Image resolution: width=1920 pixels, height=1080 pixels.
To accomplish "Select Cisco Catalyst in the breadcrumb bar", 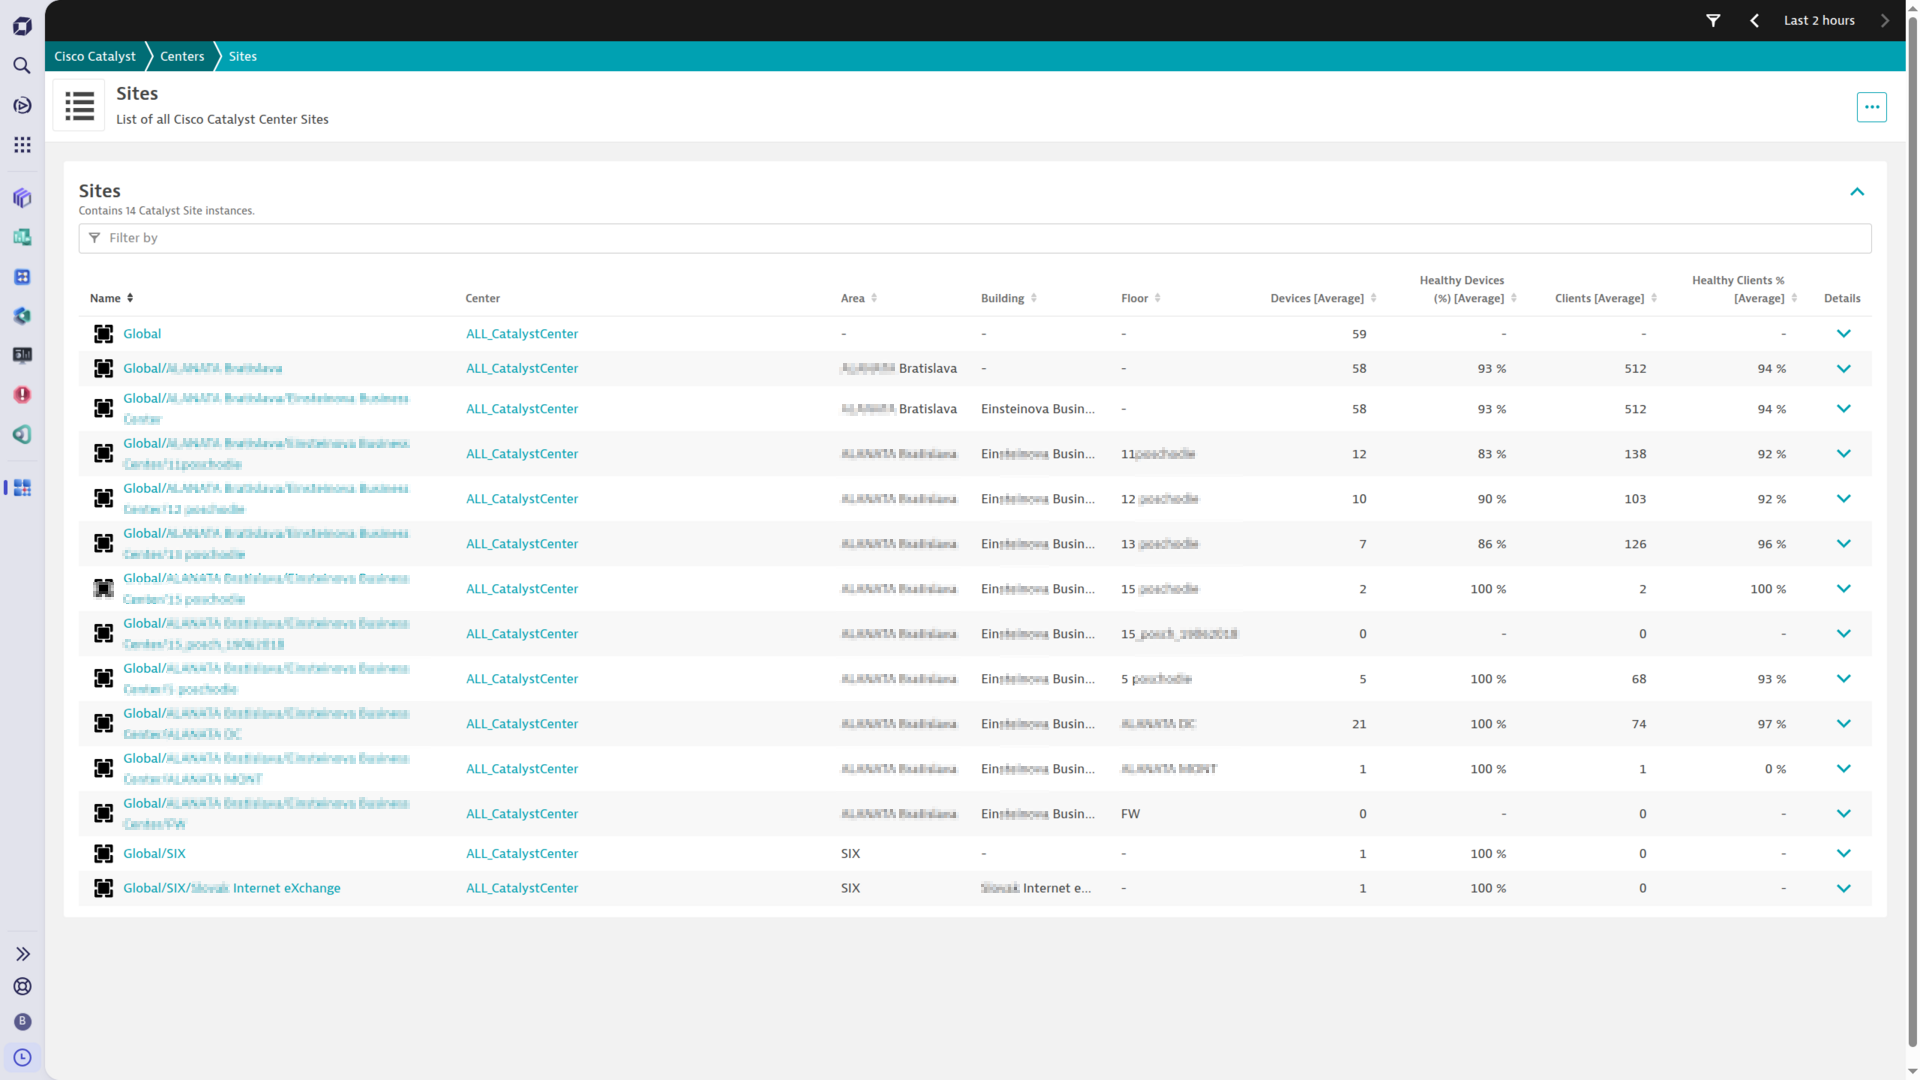I will 95,56.
